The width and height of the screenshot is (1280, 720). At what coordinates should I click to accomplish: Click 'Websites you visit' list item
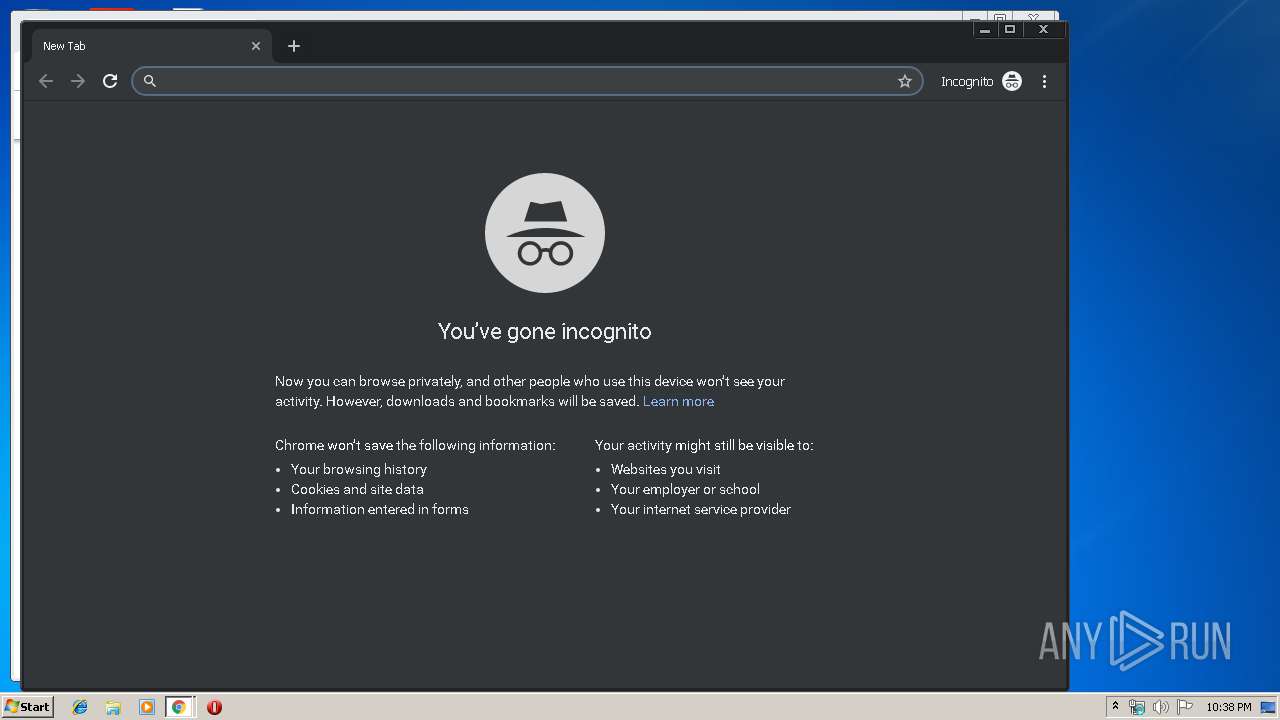[x=666, y=469]
